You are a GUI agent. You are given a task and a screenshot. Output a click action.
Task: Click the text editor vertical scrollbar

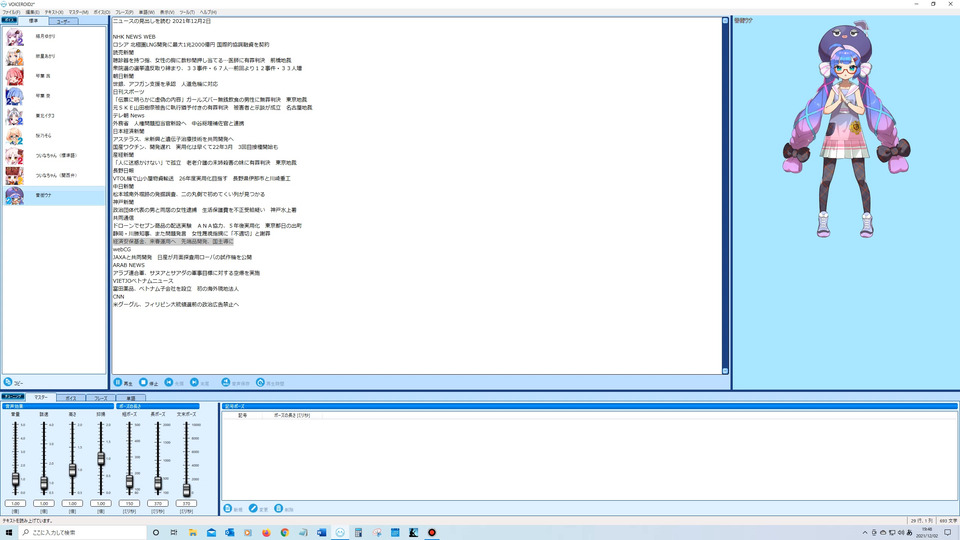[725, 196]
